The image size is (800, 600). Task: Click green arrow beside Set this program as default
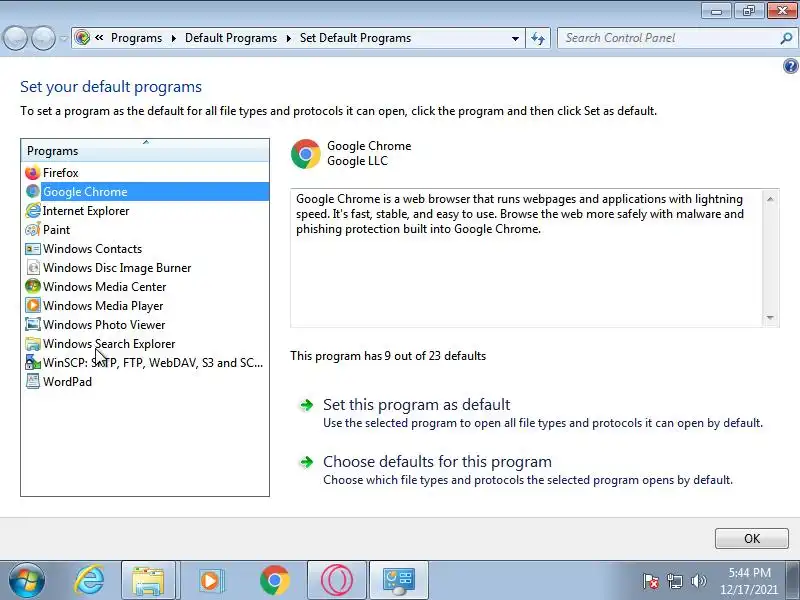[x=306, y=405]
